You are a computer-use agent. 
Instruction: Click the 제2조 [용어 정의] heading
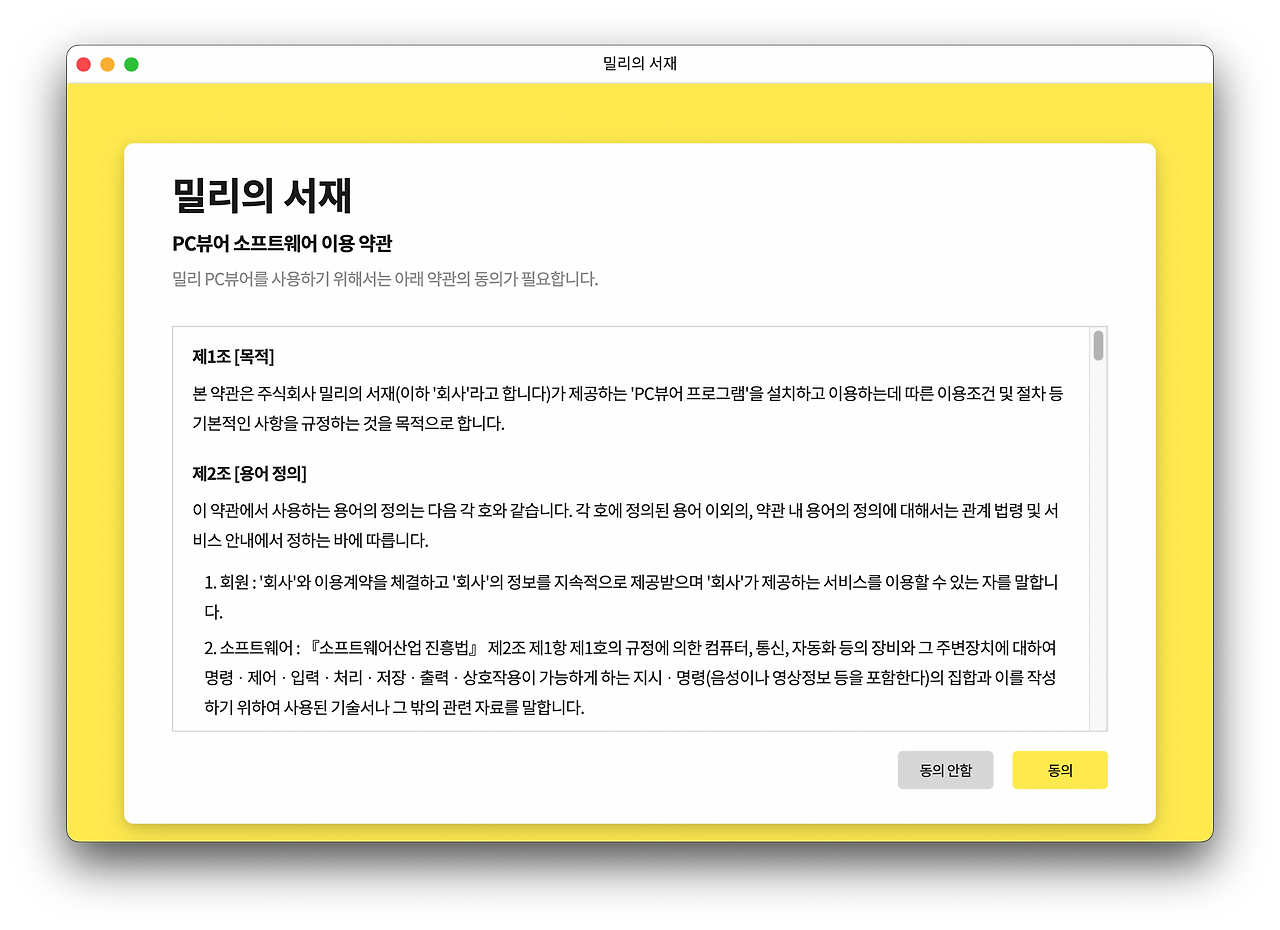pyautogui.click(x=249, y=473)
